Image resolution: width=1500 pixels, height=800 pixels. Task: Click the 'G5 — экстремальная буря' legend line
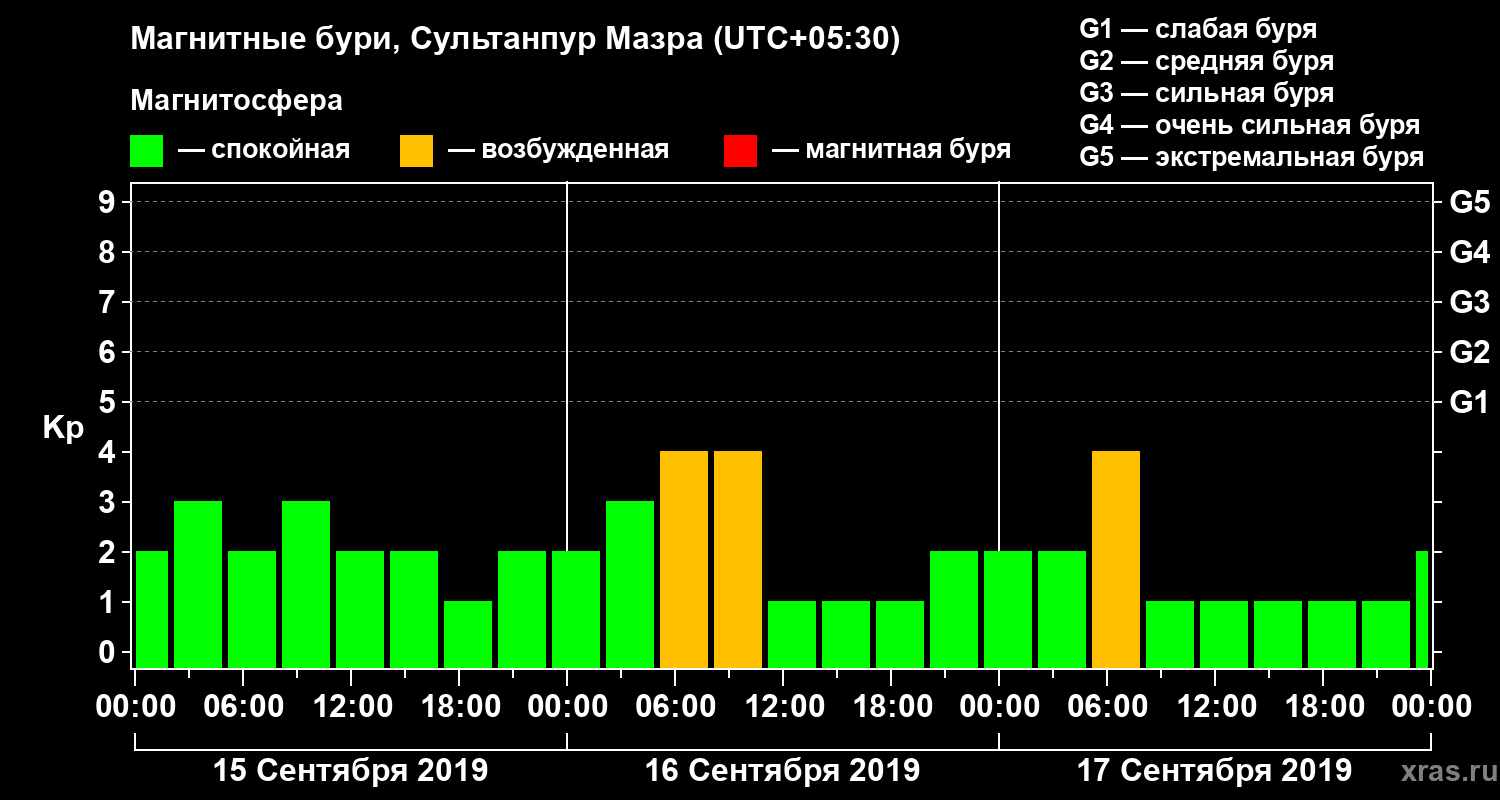point(1252,158)
